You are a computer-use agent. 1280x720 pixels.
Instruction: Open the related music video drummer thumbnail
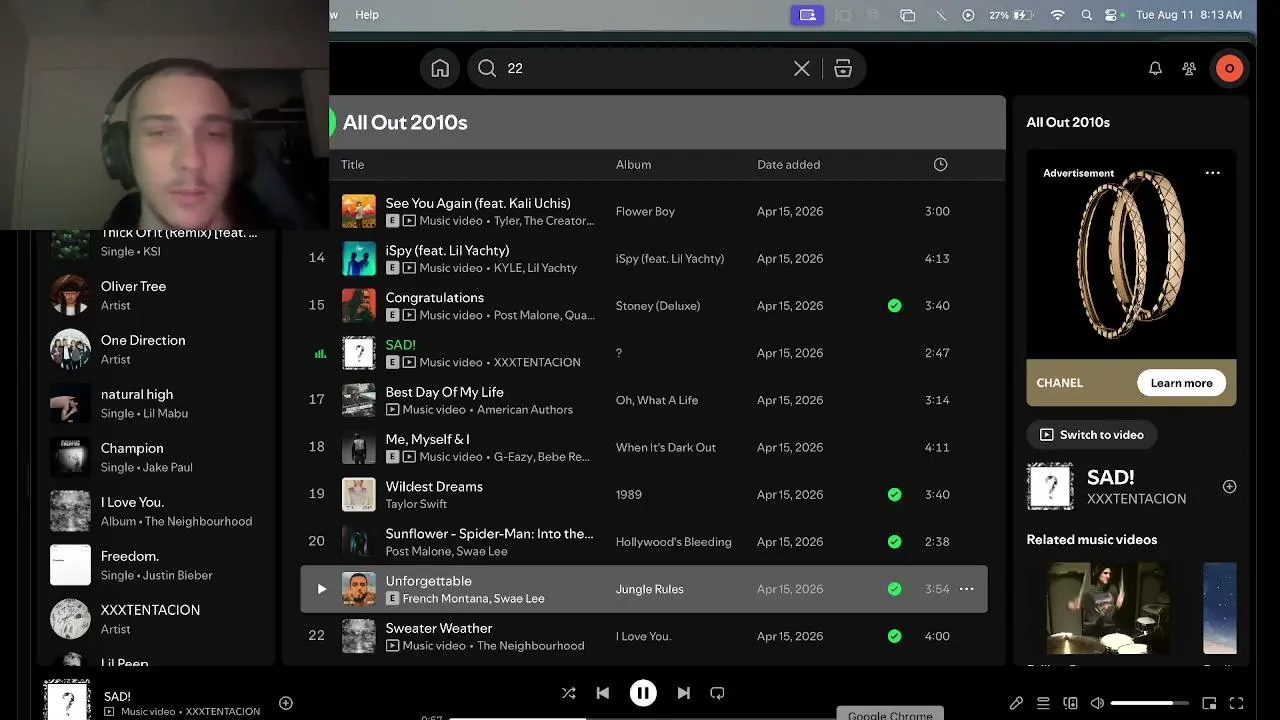click(1107, 608)
